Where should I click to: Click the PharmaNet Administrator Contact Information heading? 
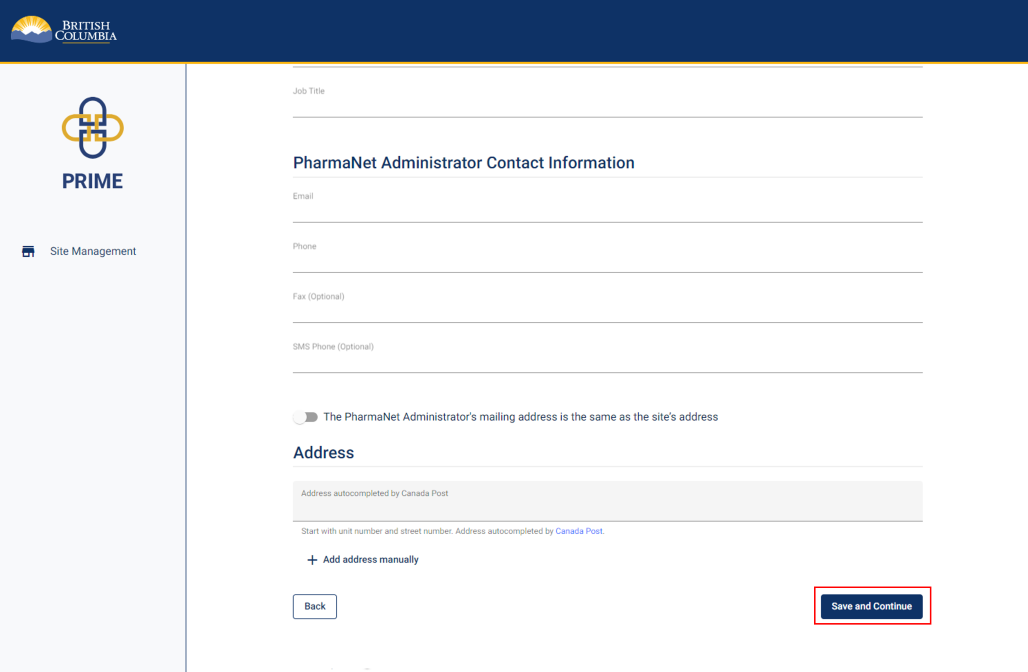(463, 163)
